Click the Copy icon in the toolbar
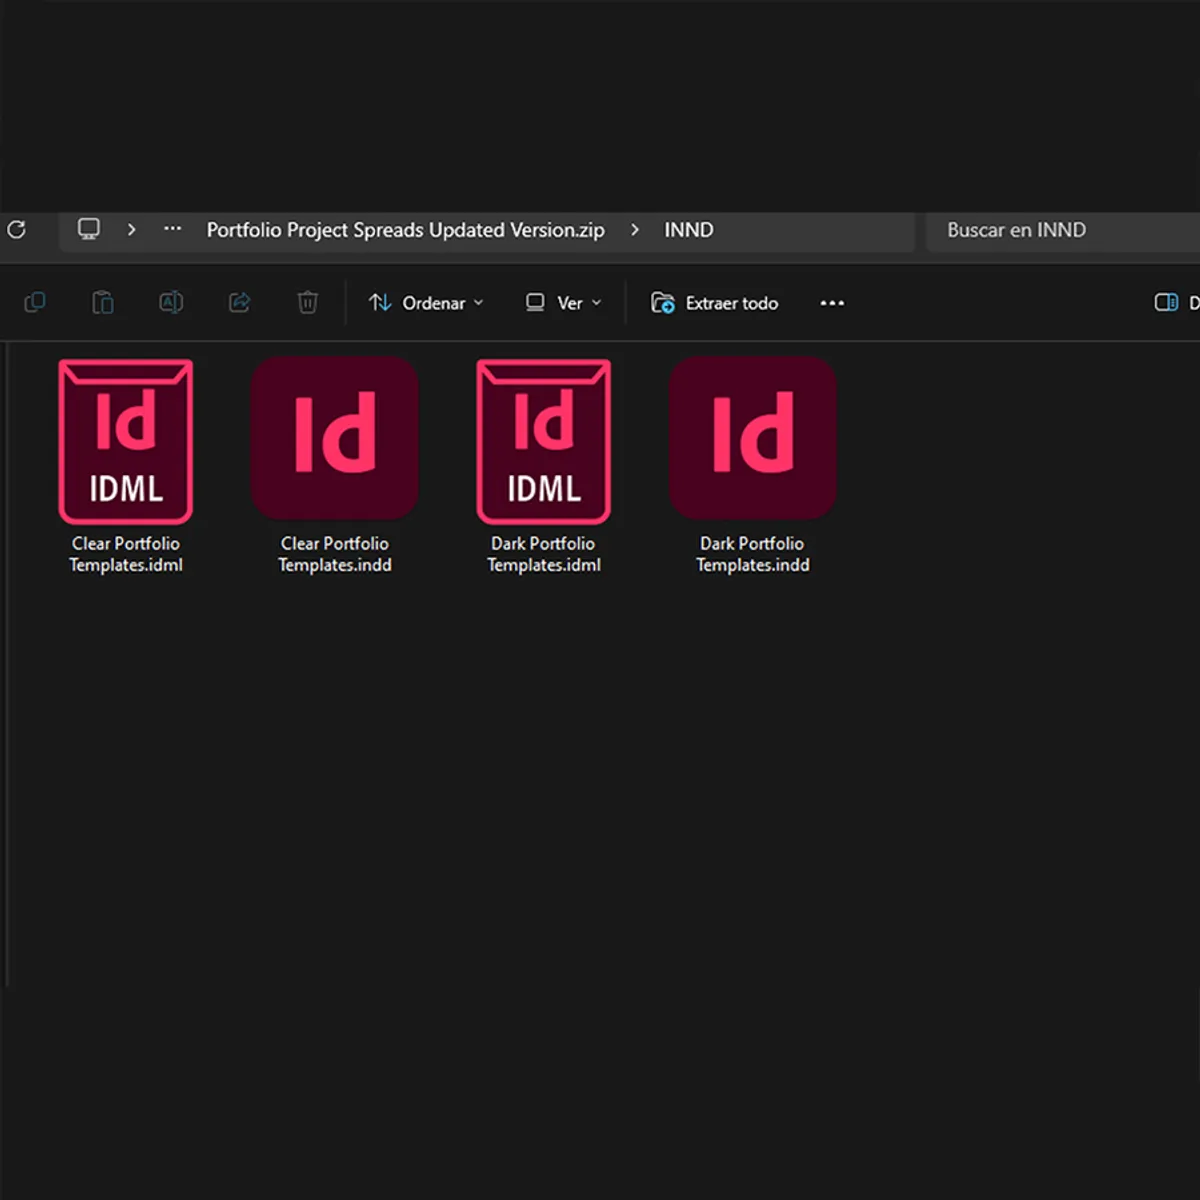Viewport: 1200px width, 1200px height. pos(35,302)
